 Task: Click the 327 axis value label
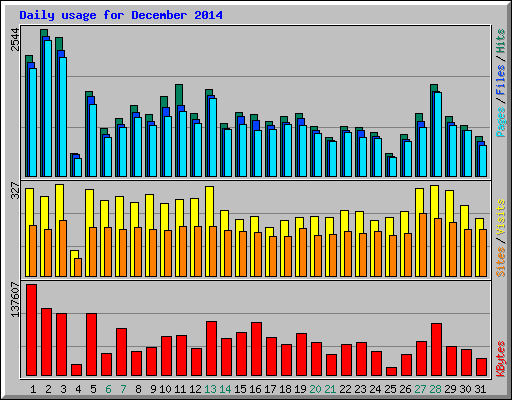click(15, 190)
